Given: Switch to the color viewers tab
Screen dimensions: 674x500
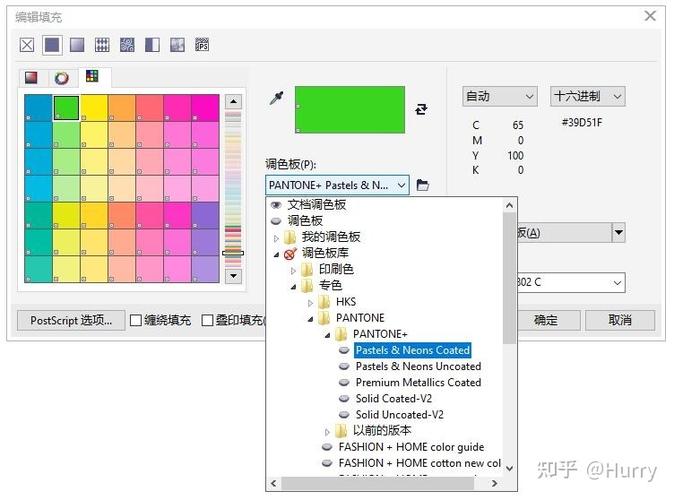Looking at the screenshot, I should [x=31, y=78].
